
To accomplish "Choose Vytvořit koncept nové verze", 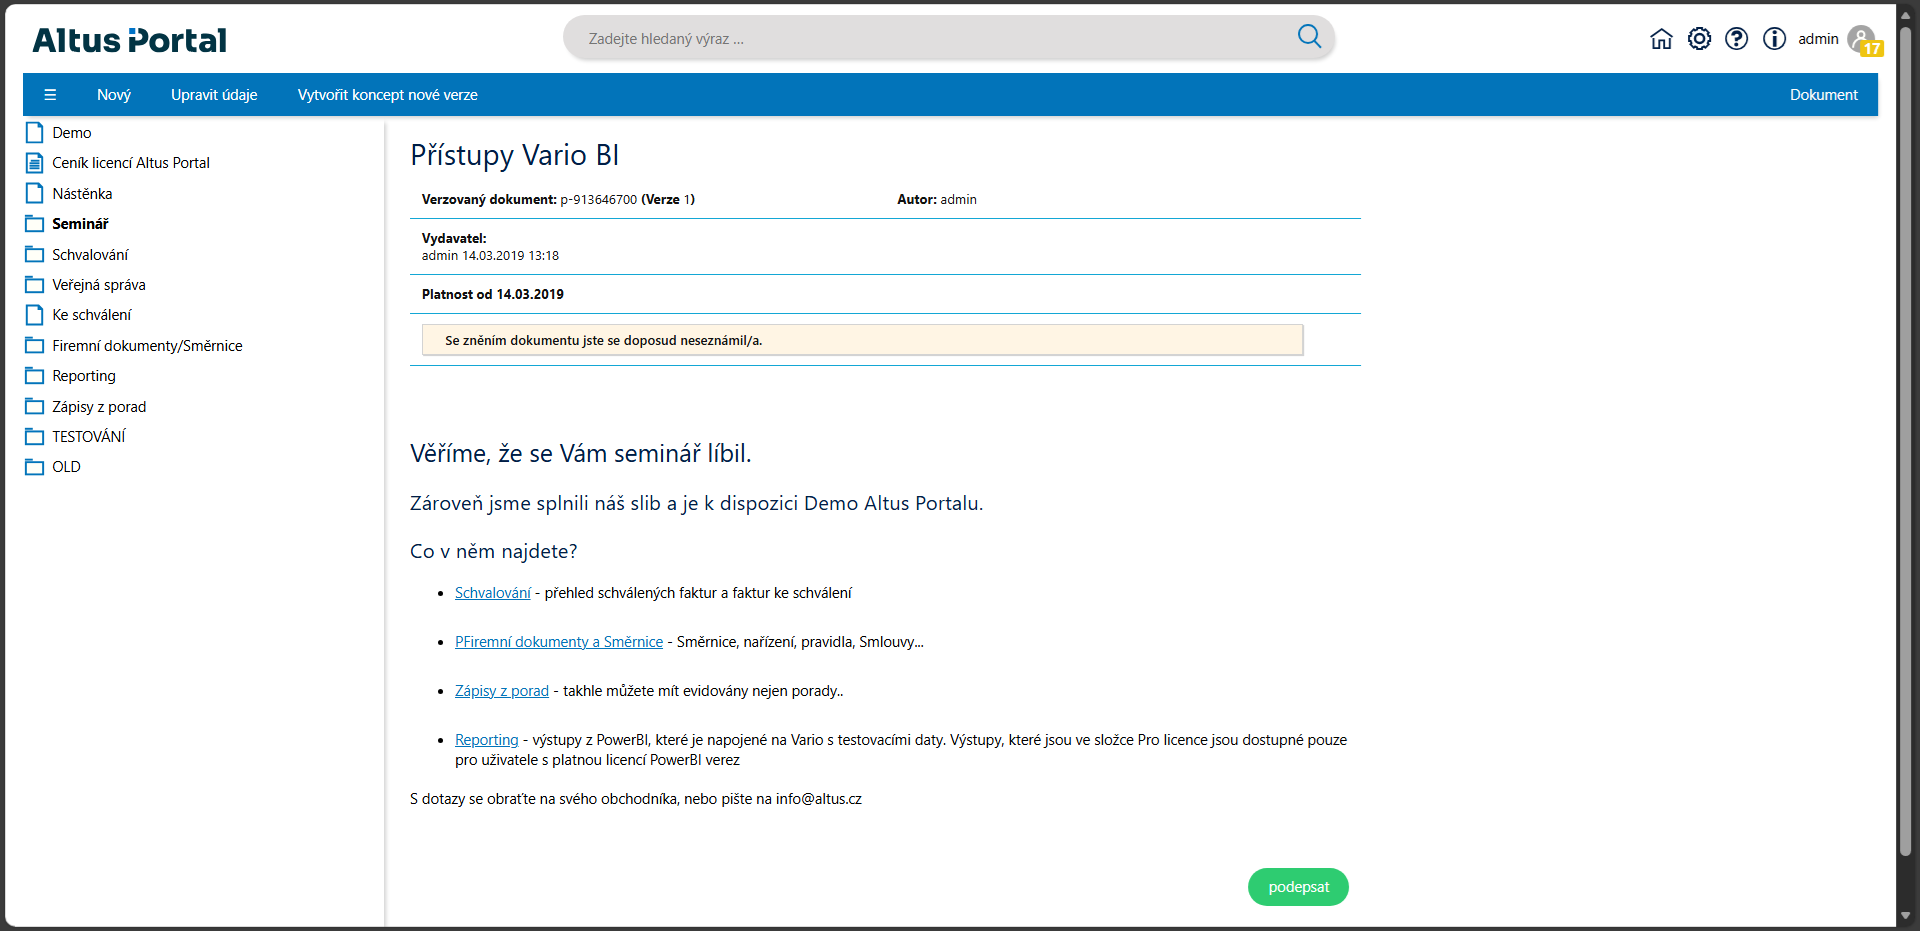I will tap(388, 95).
